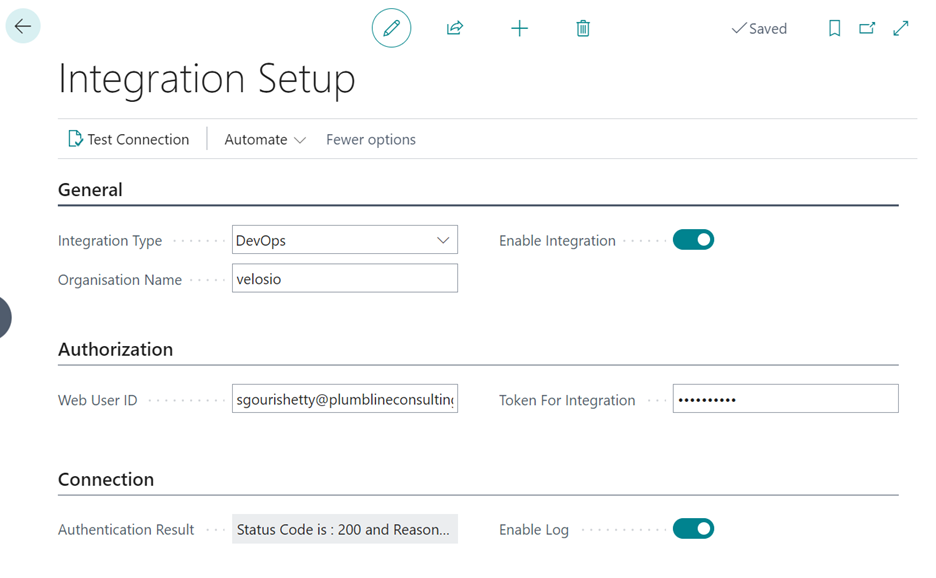Image resolution: width=936 pixels, height=578 pixels.
Task: Open the Share icon in the top bar
Action: (x=455, y=28)
